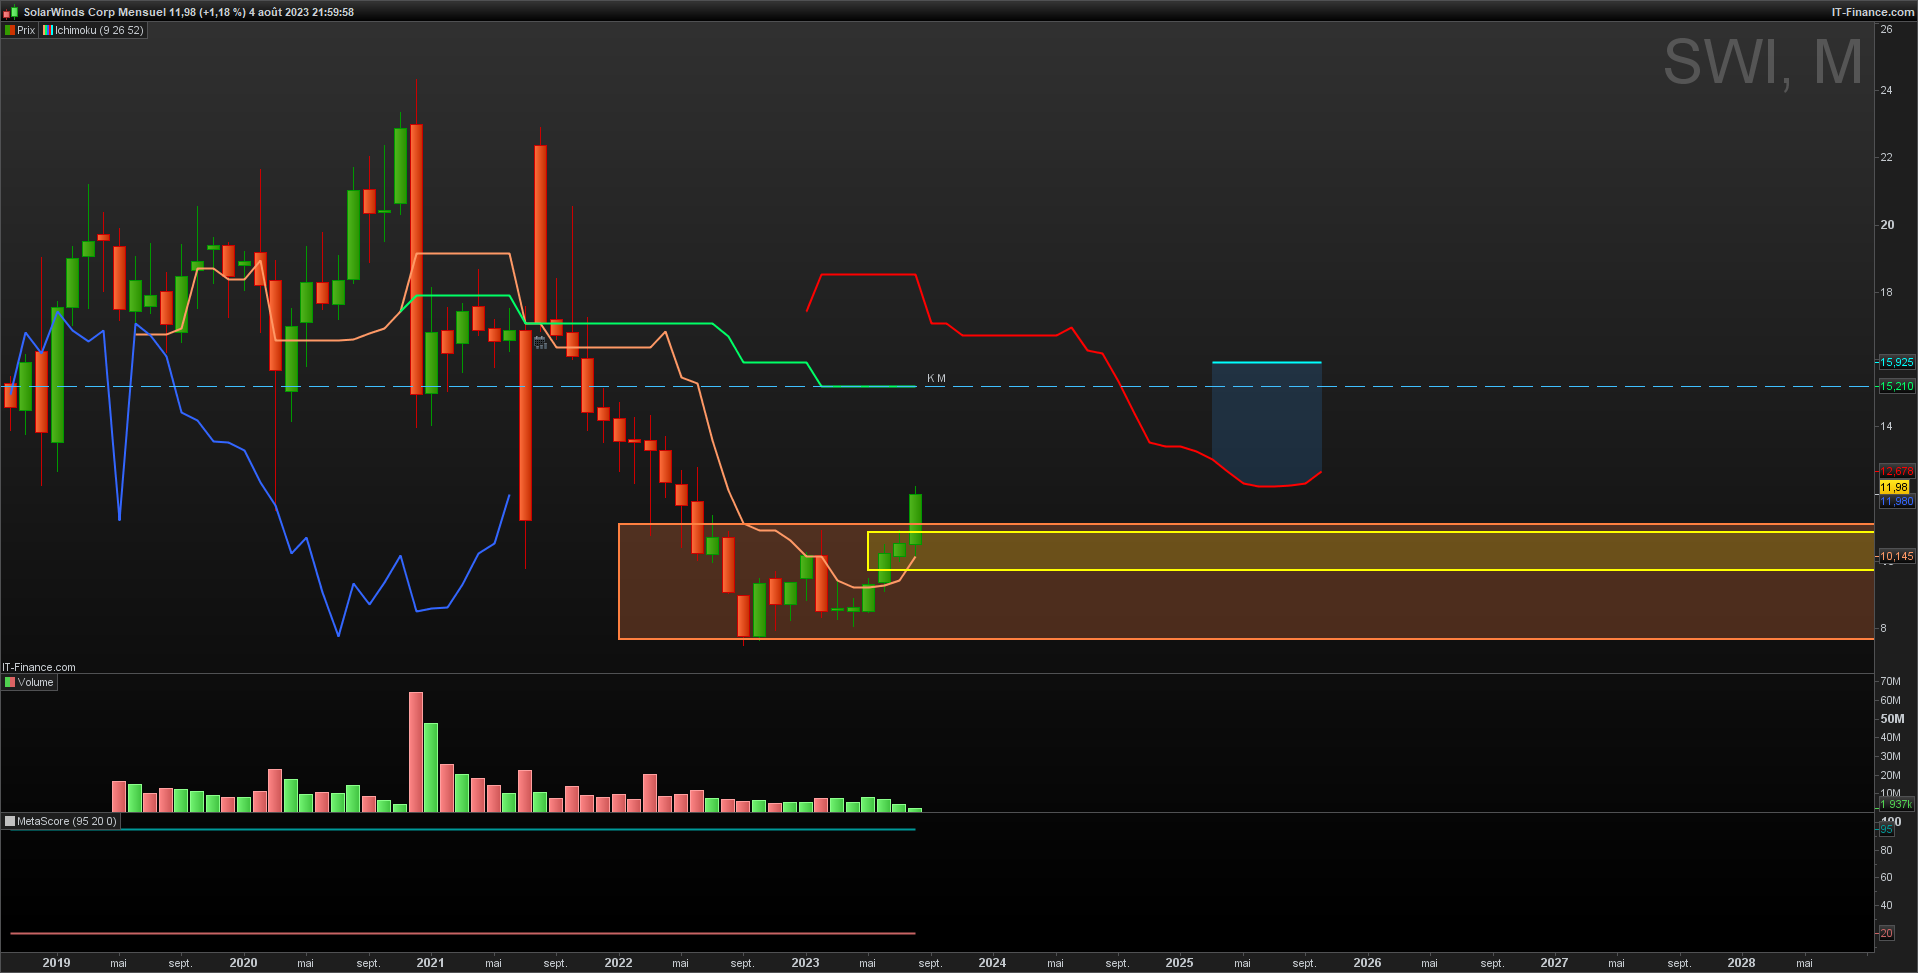Open the Ichimoku (9 26 52) indicator label

tap(99, 30)
